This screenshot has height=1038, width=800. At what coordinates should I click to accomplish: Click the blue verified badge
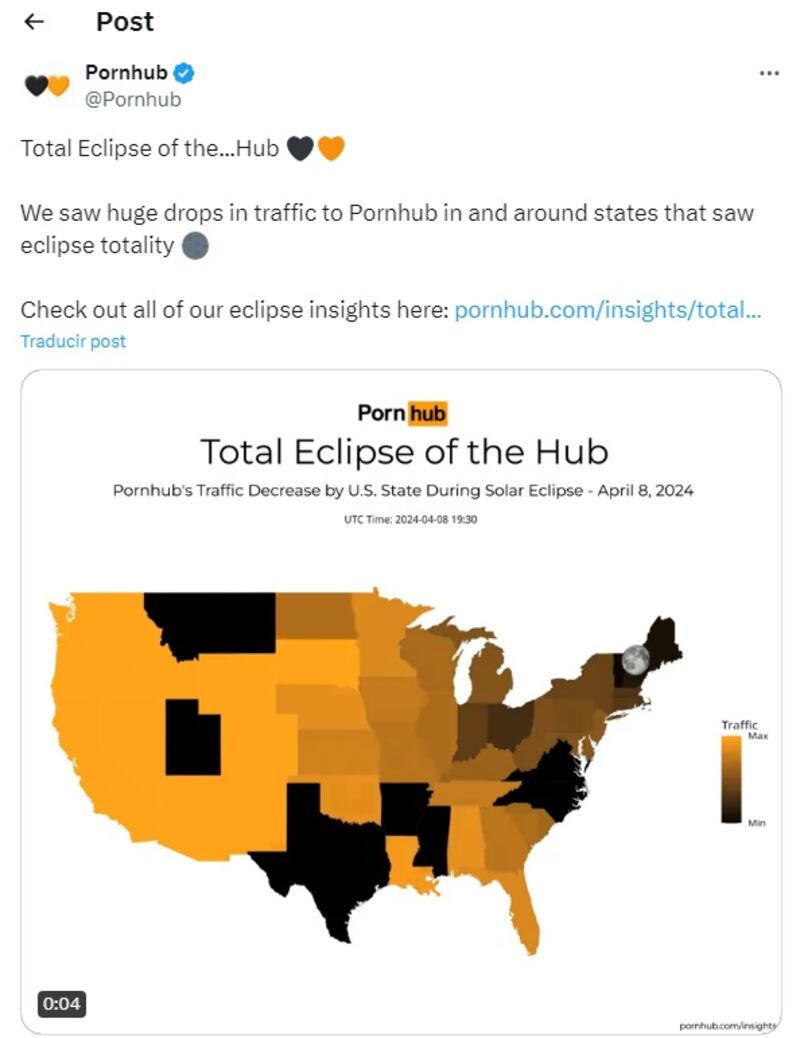tap(184, 72)
